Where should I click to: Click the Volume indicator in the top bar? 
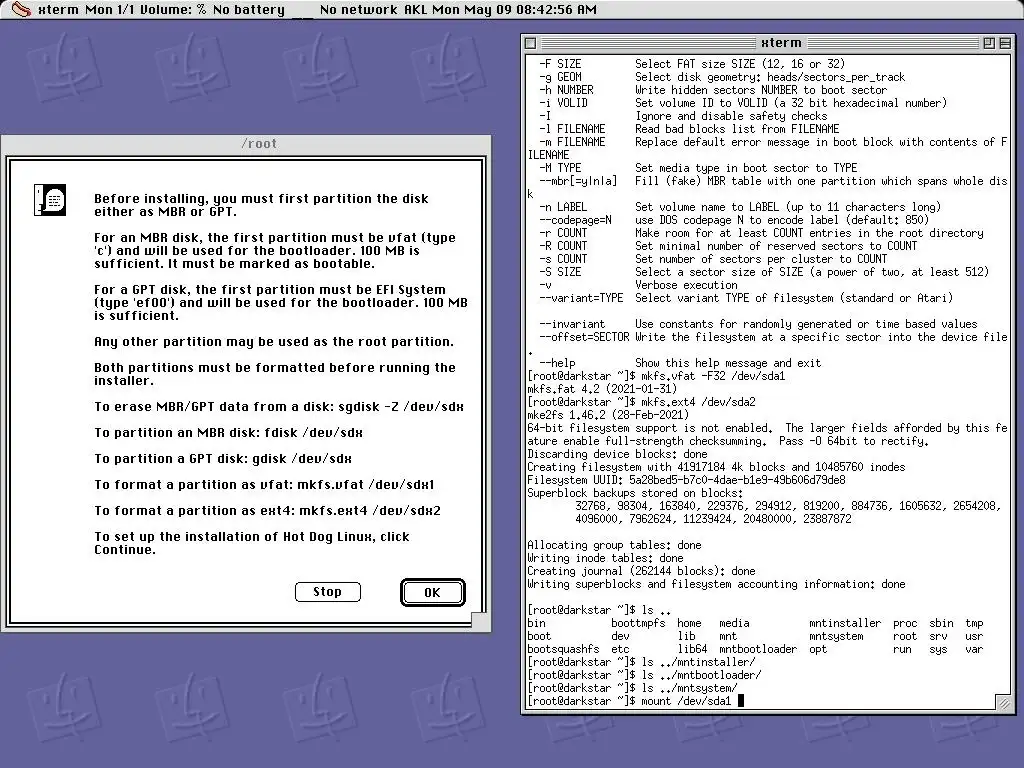coord(173,10)
